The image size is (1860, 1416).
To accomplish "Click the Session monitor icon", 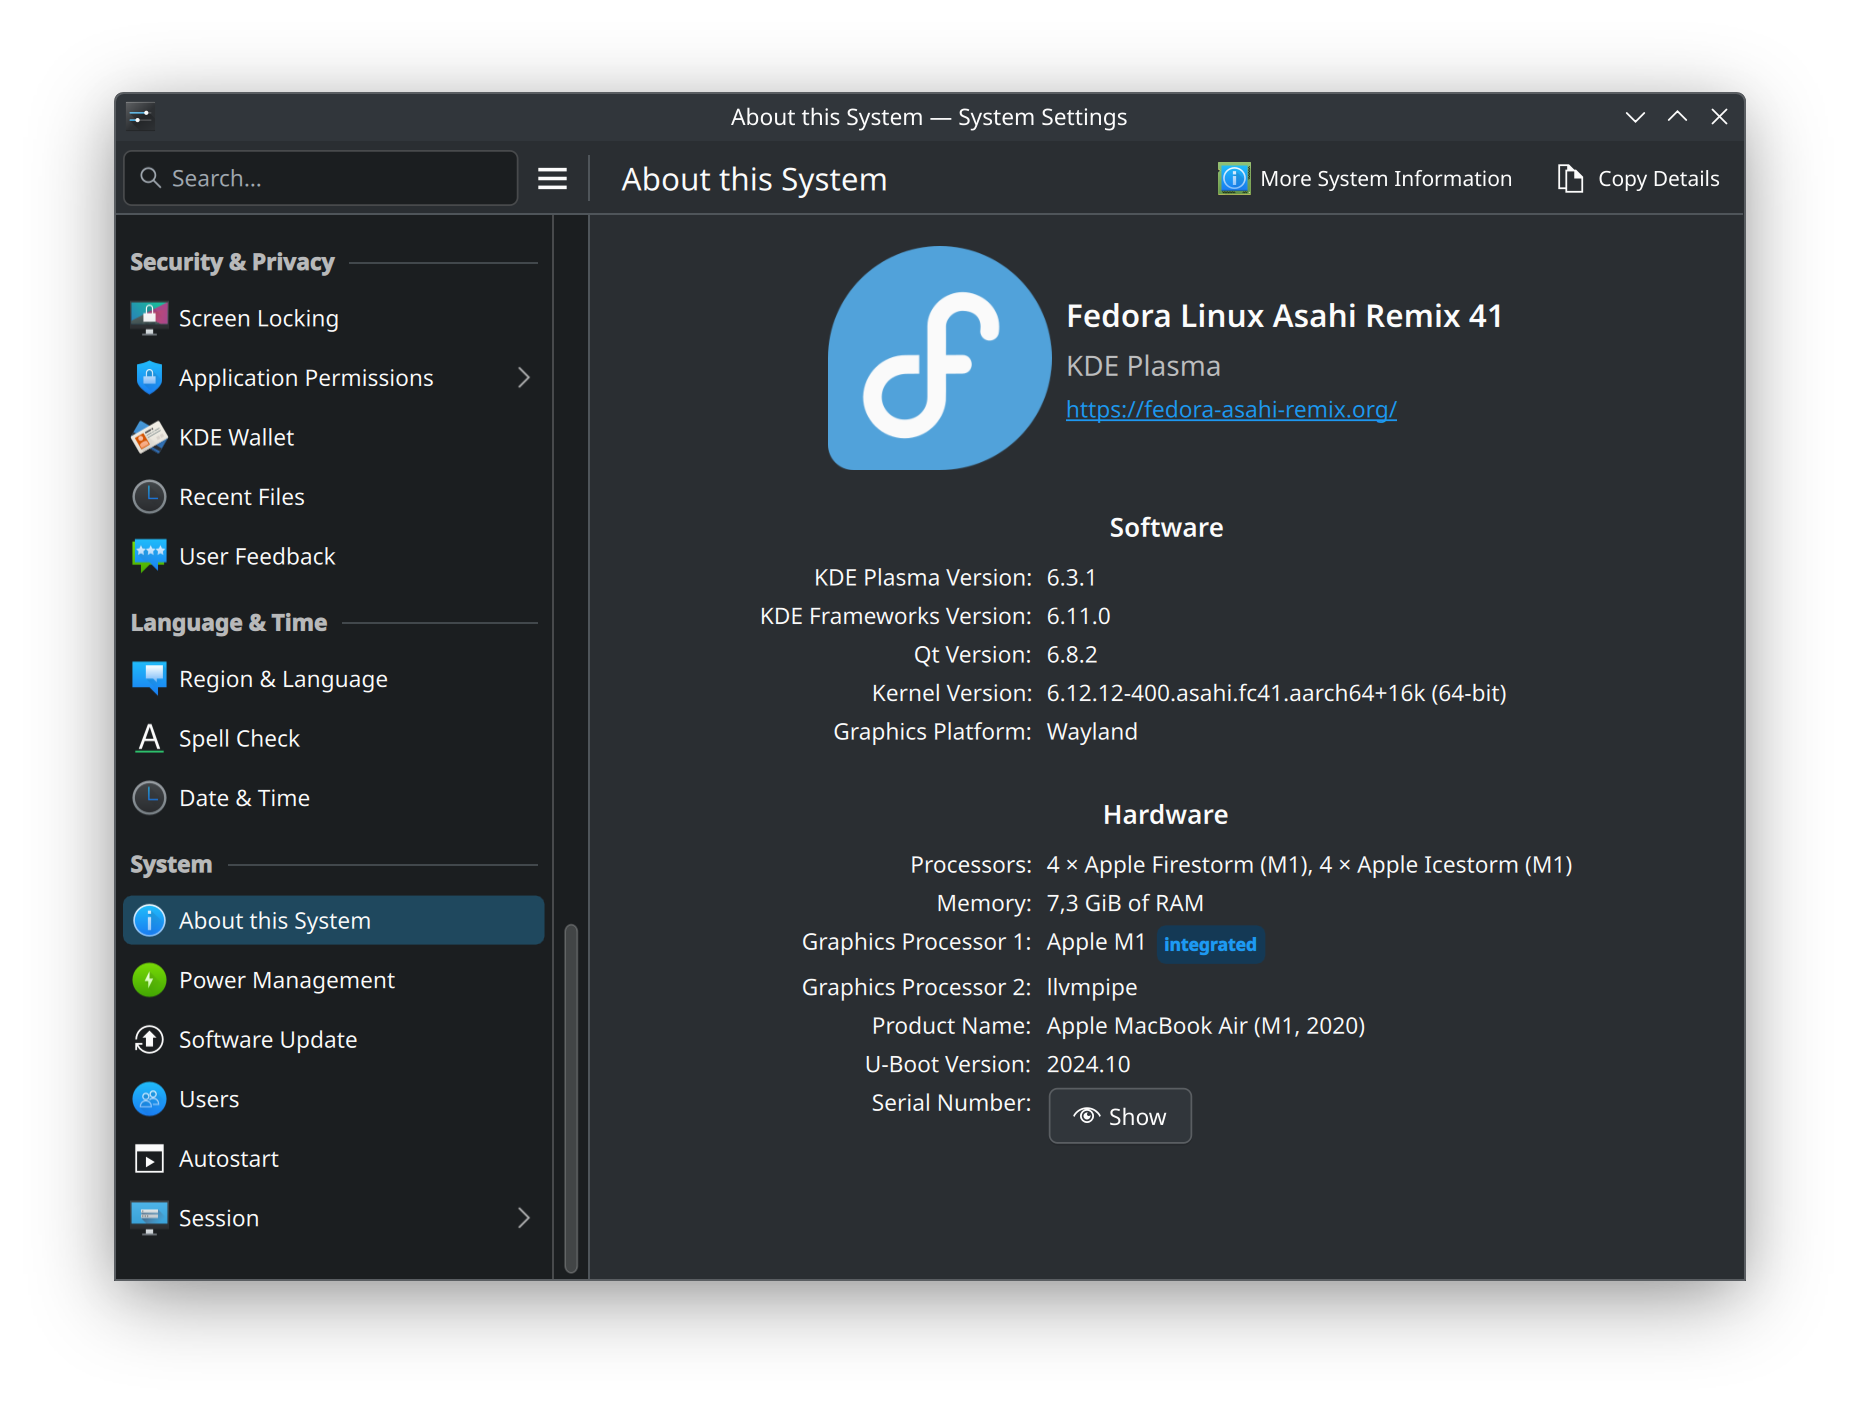I will 150,1218.
